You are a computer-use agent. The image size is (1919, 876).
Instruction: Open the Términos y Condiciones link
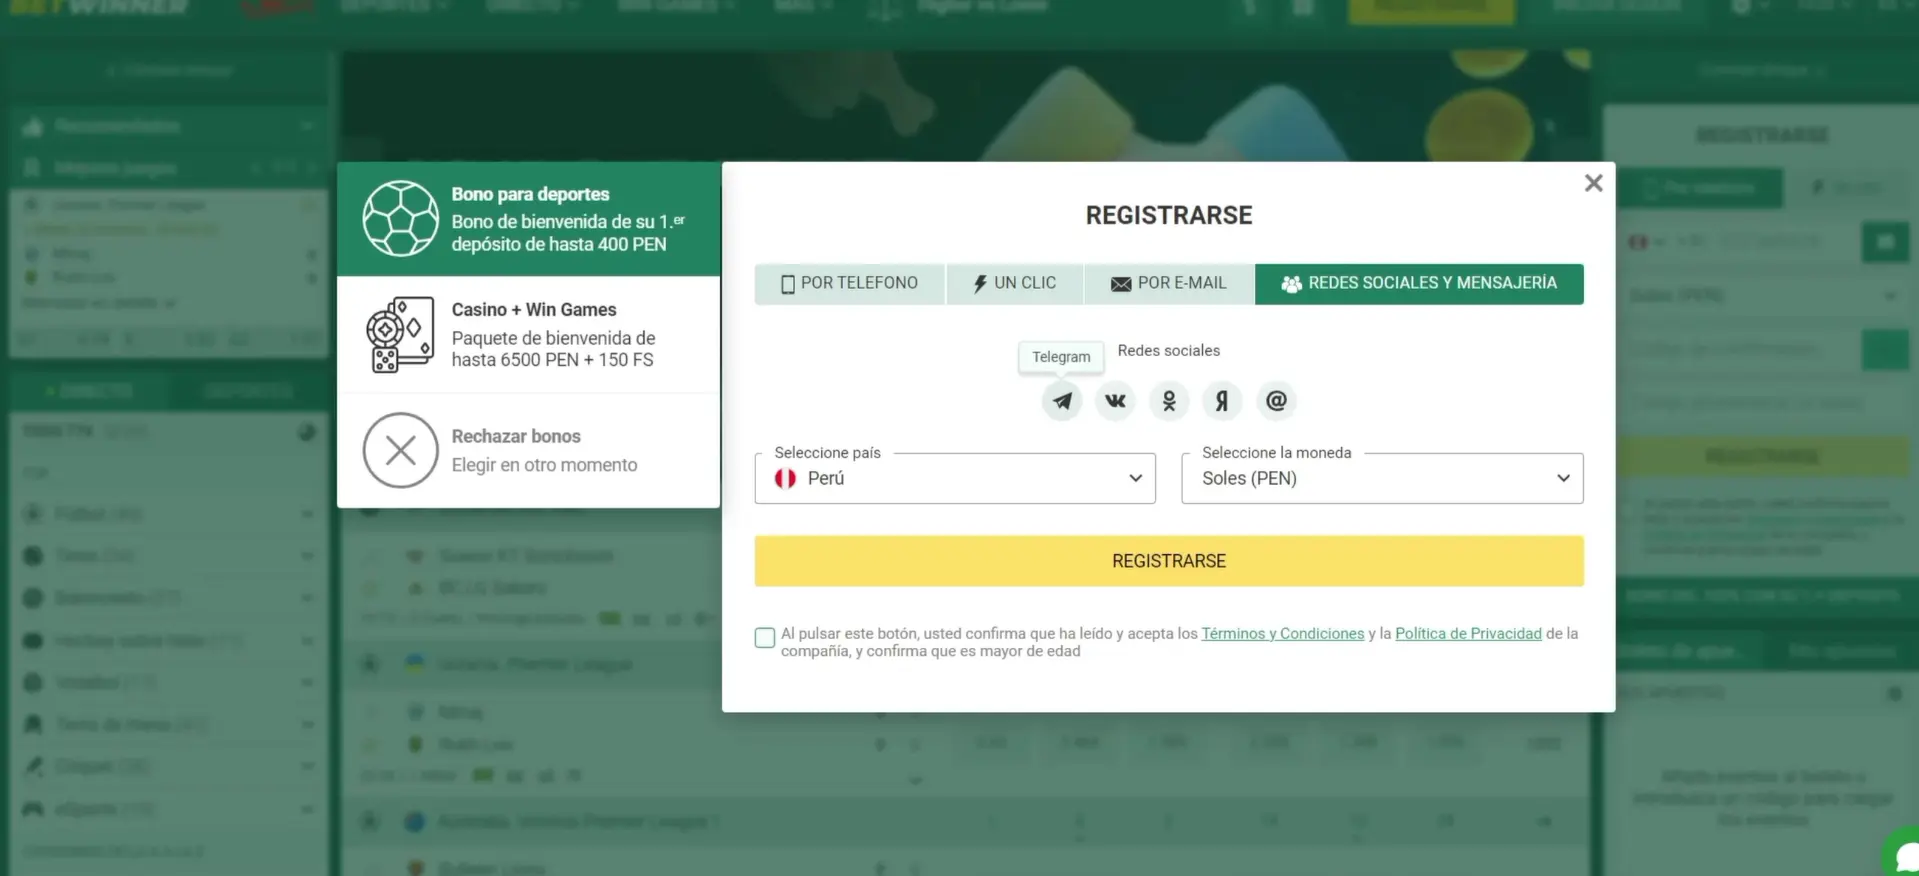[1282, 634]
